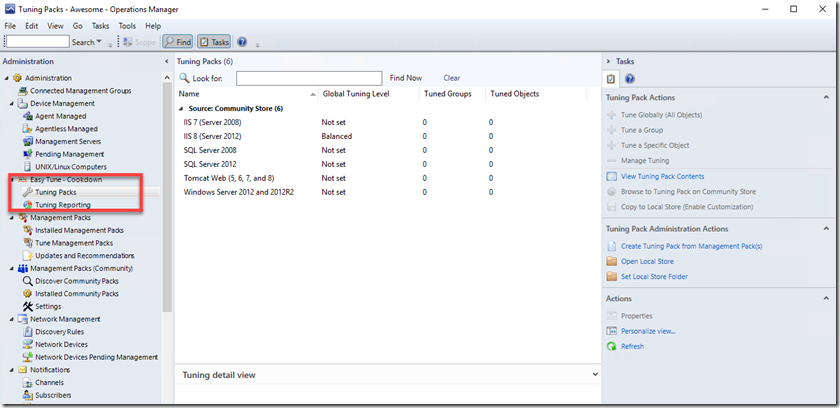Open the File menu
This screenshot has width=840, height=408.
pyautogui.click(x=10, y=26)
